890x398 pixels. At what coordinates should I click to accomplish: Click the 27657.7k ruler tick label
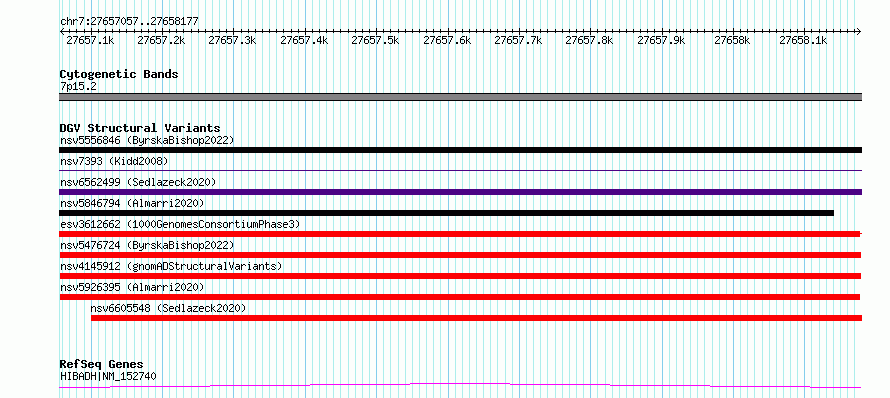coord(519,41)
